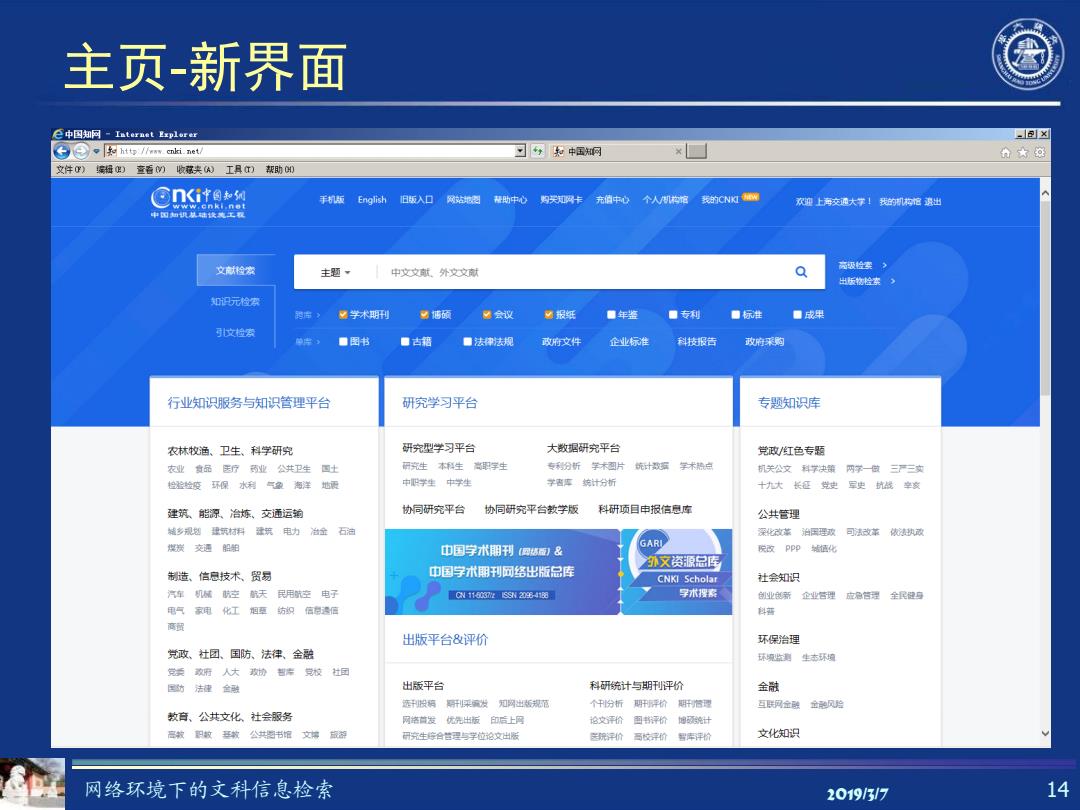Open the 工具(T) menu
Viewport: 1080px width, 810px height.
[x=240, y=169]
